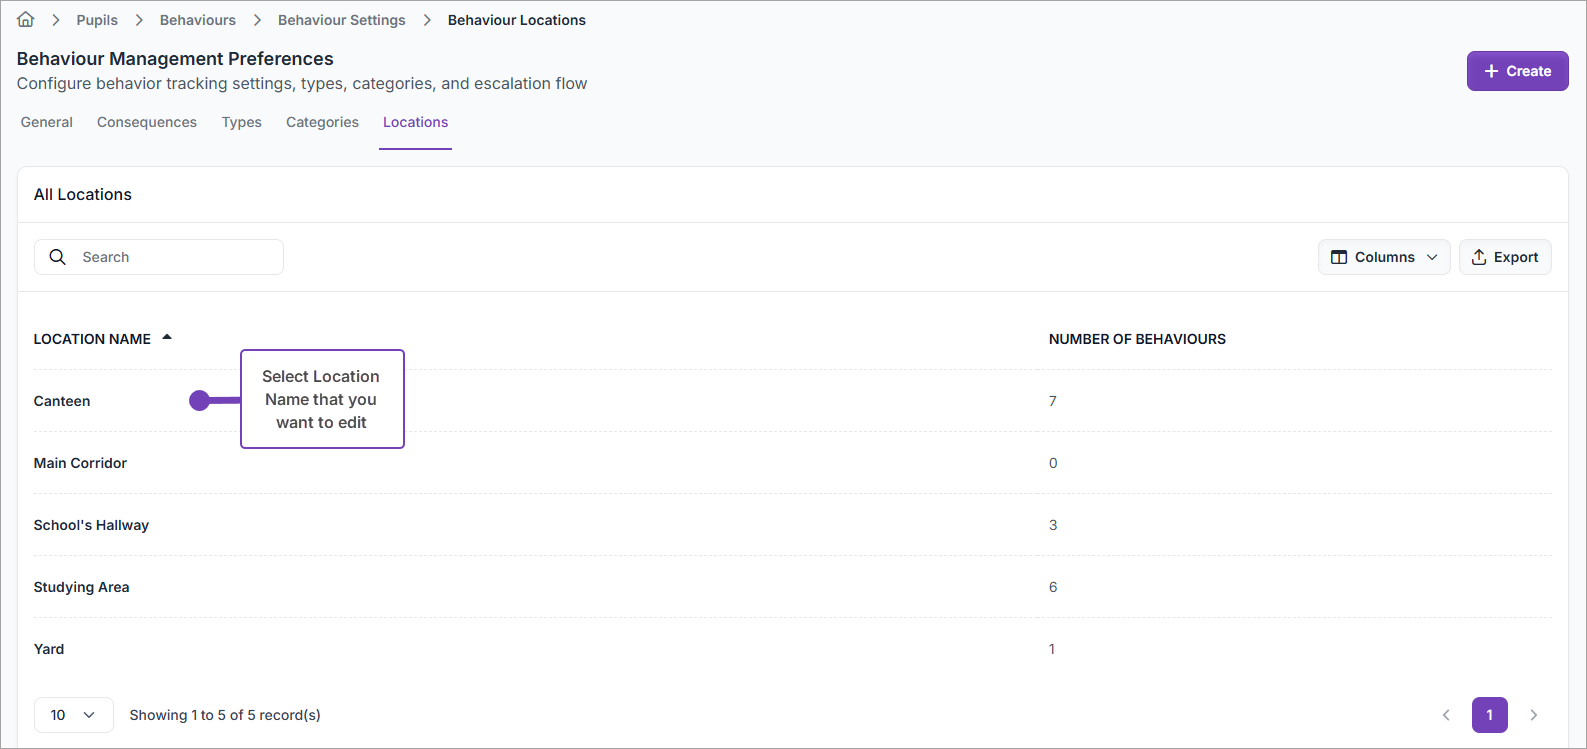Image resolution: width=1587 pixels, height=749 pixels.
Task: Click the home icon in breadcrumb
Action: tap(26, 20)
